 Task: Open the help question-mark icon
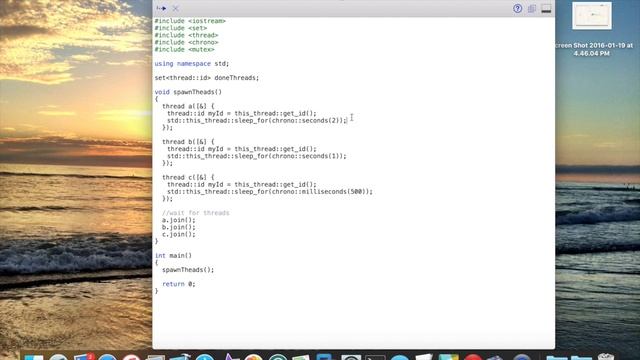tap(518, 9)
